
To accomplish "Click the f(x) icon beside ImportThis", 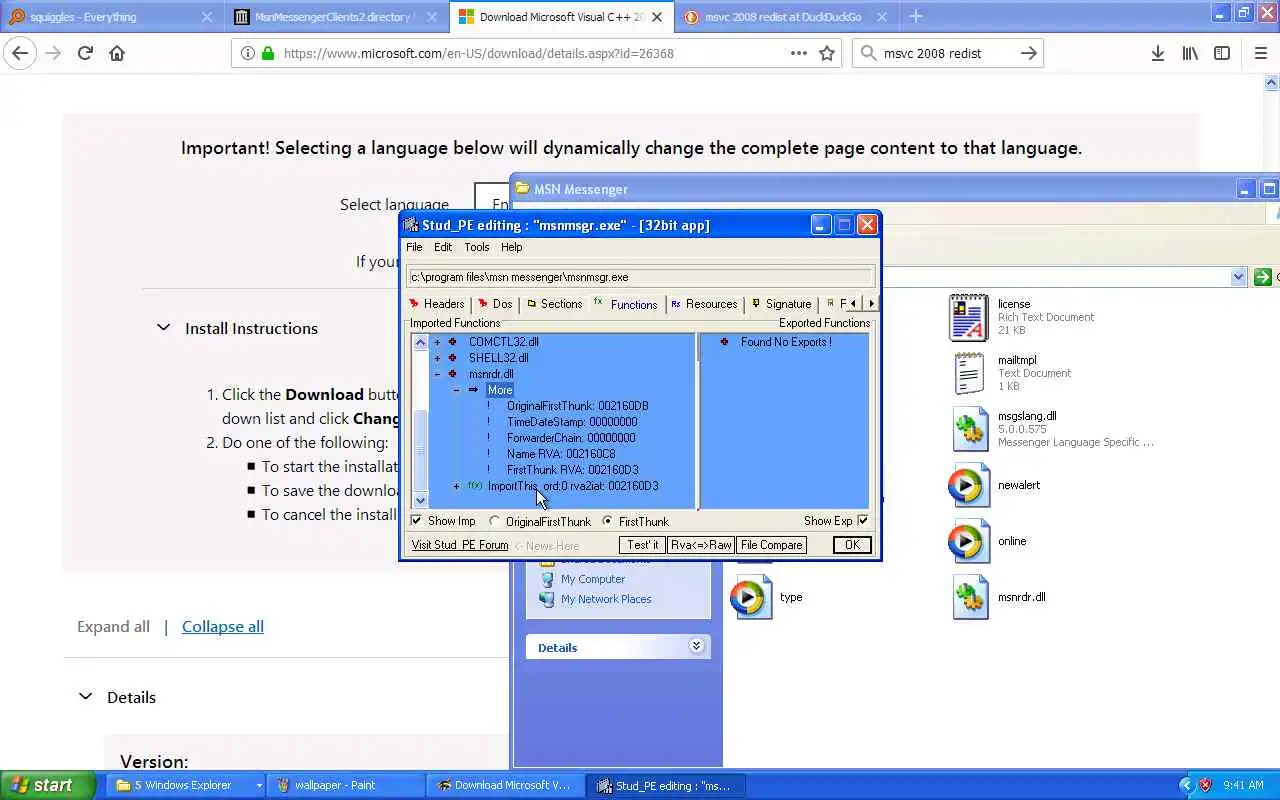I will pos(475,486).
